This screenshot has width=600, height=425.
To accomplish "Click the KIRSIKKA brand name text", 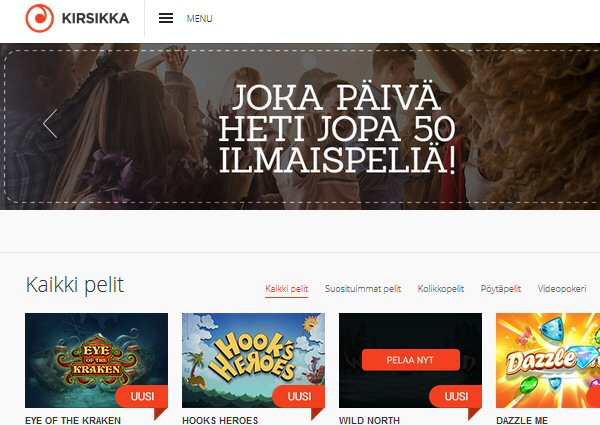I will [x=95, y=18].
